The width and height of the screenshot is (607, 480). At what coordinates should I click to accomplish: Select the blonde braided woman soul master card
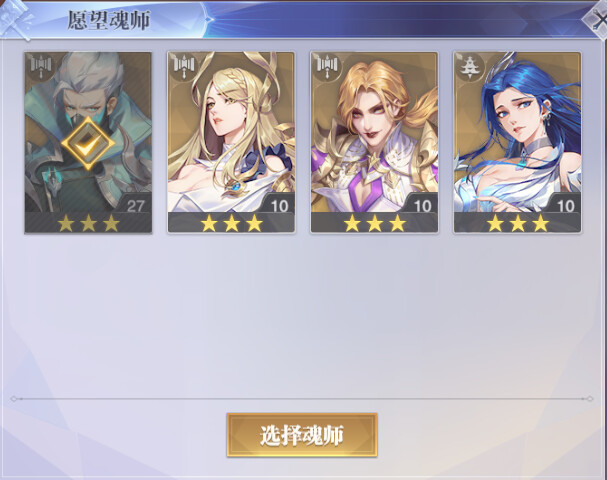point(231,142)
